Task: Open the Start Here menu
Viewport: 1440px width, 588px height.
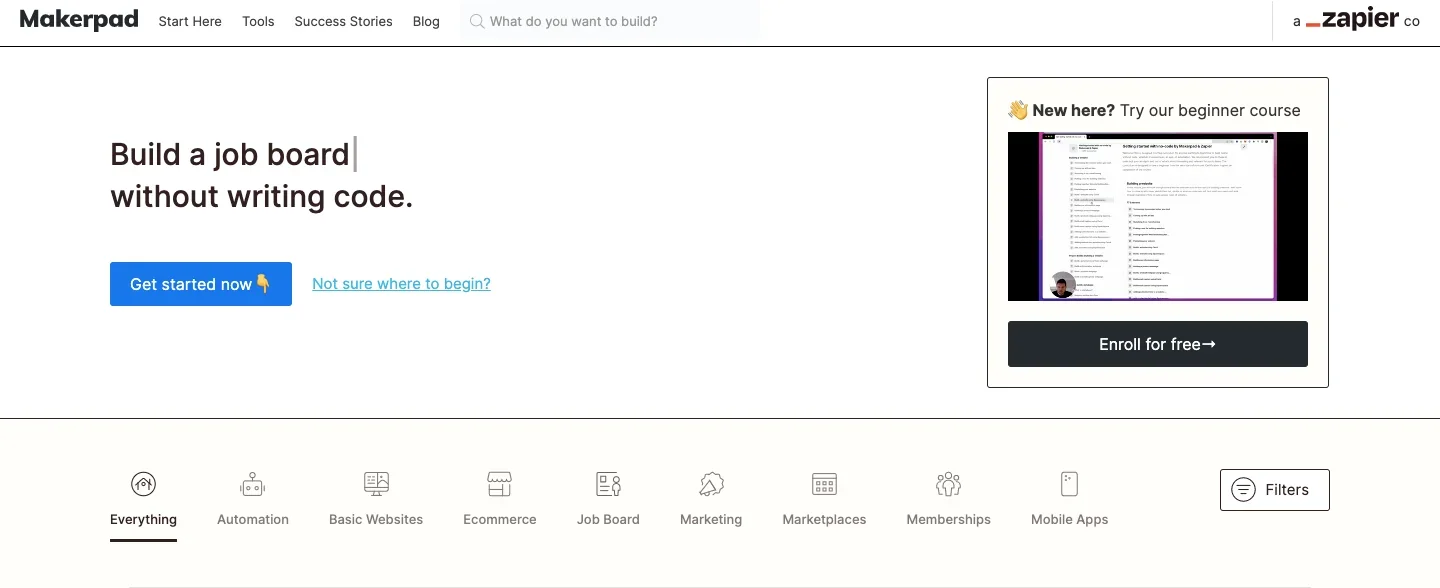Action: pyautogui.click(x=190, y=21)
